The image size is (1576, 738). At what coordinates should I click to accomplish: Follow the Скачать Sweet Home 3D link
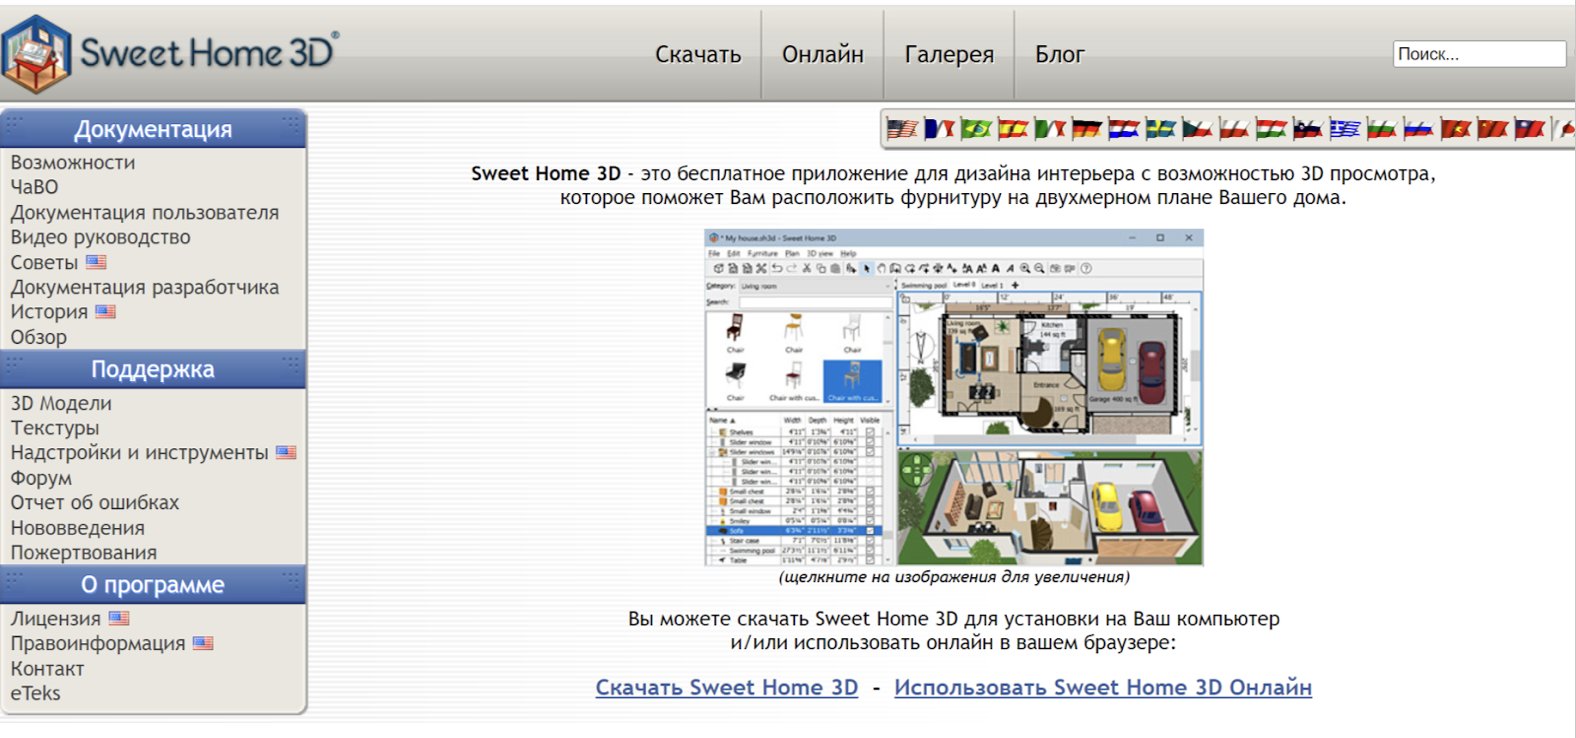[x=727, y=688]
